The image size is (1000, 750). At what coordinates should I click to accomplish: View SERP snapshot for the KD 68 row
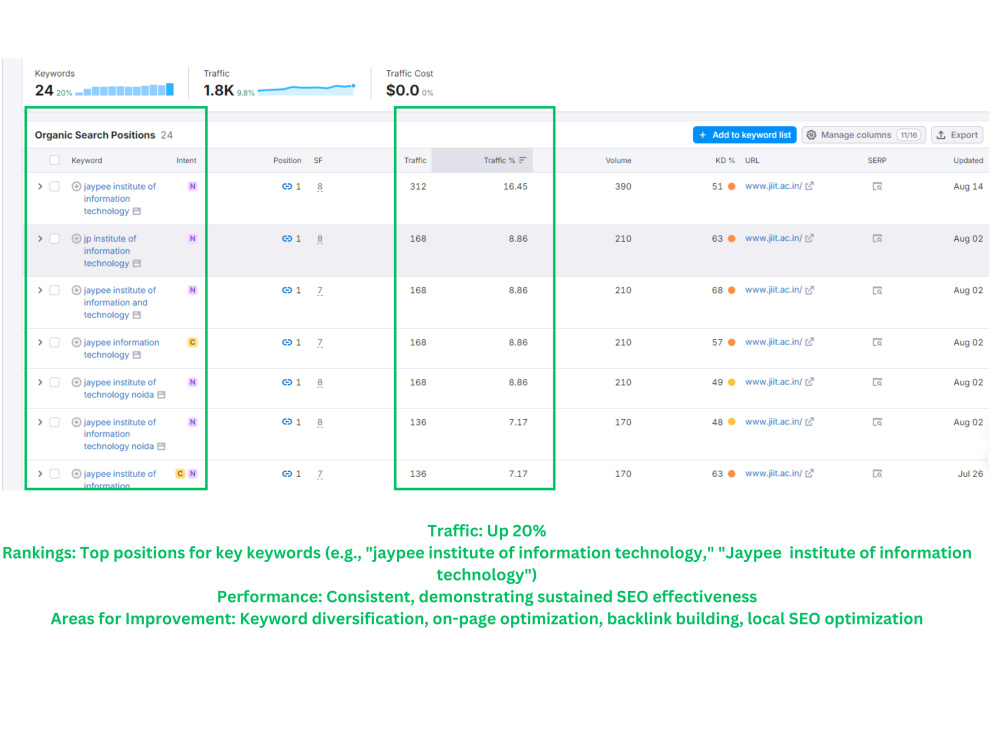(877, 290)
